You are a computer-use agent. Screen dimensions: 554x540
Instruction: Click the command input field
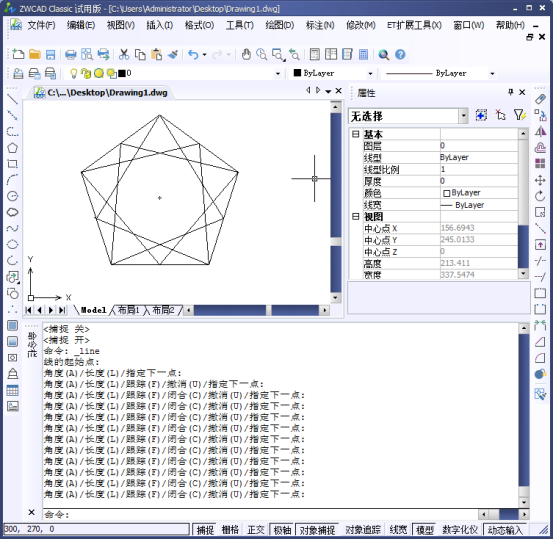point(260,514)
